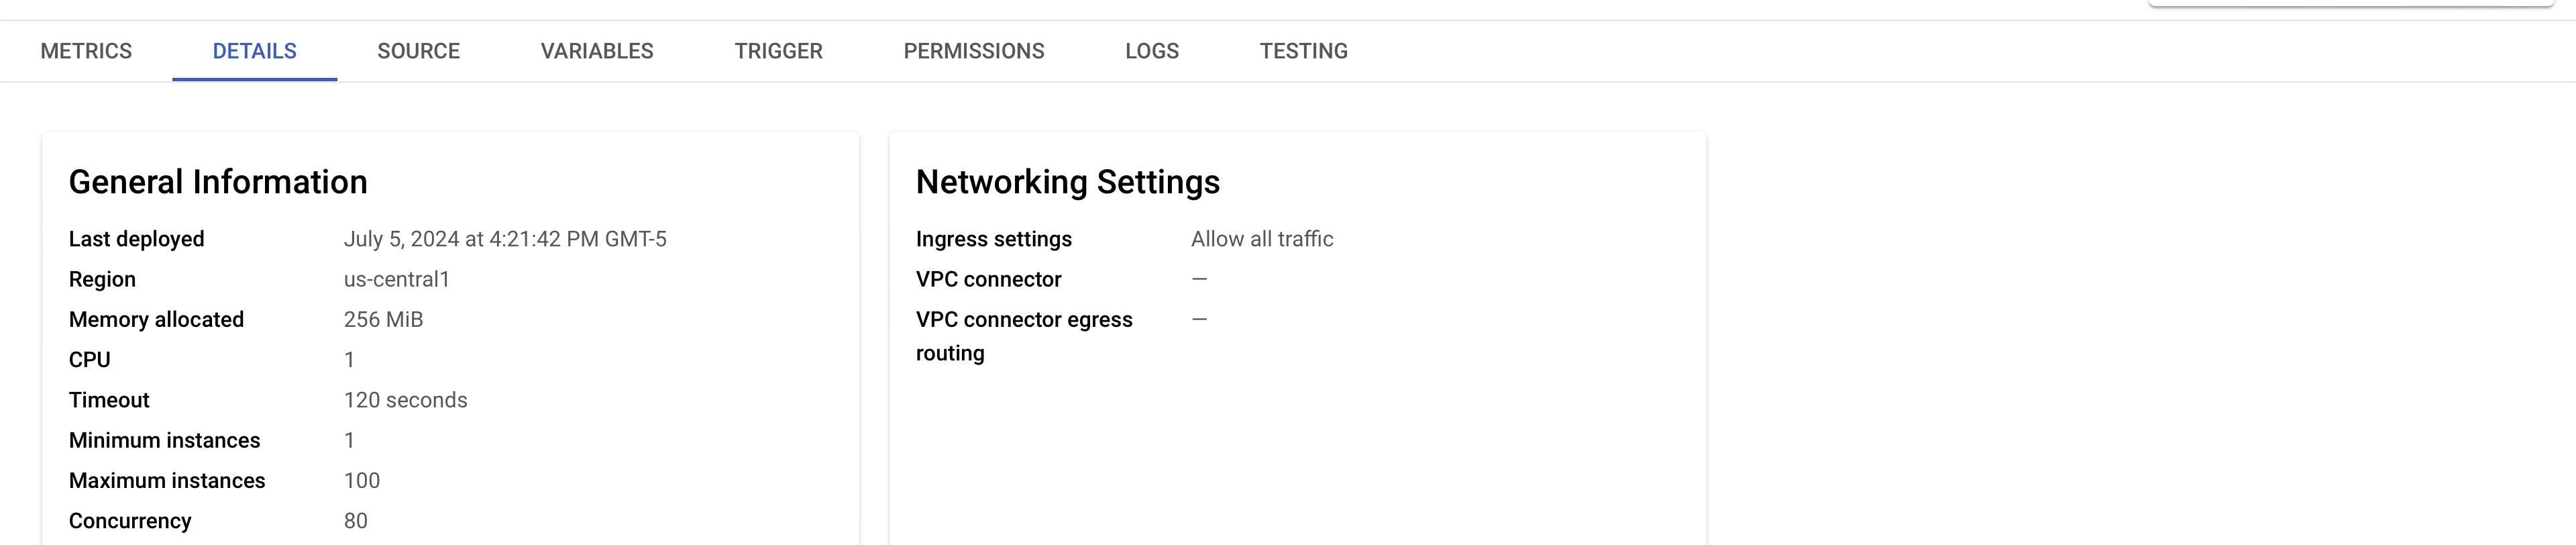Switch to the SOURCE tab
This screenshot has width=2576, height=545.
tap(418, 51)
